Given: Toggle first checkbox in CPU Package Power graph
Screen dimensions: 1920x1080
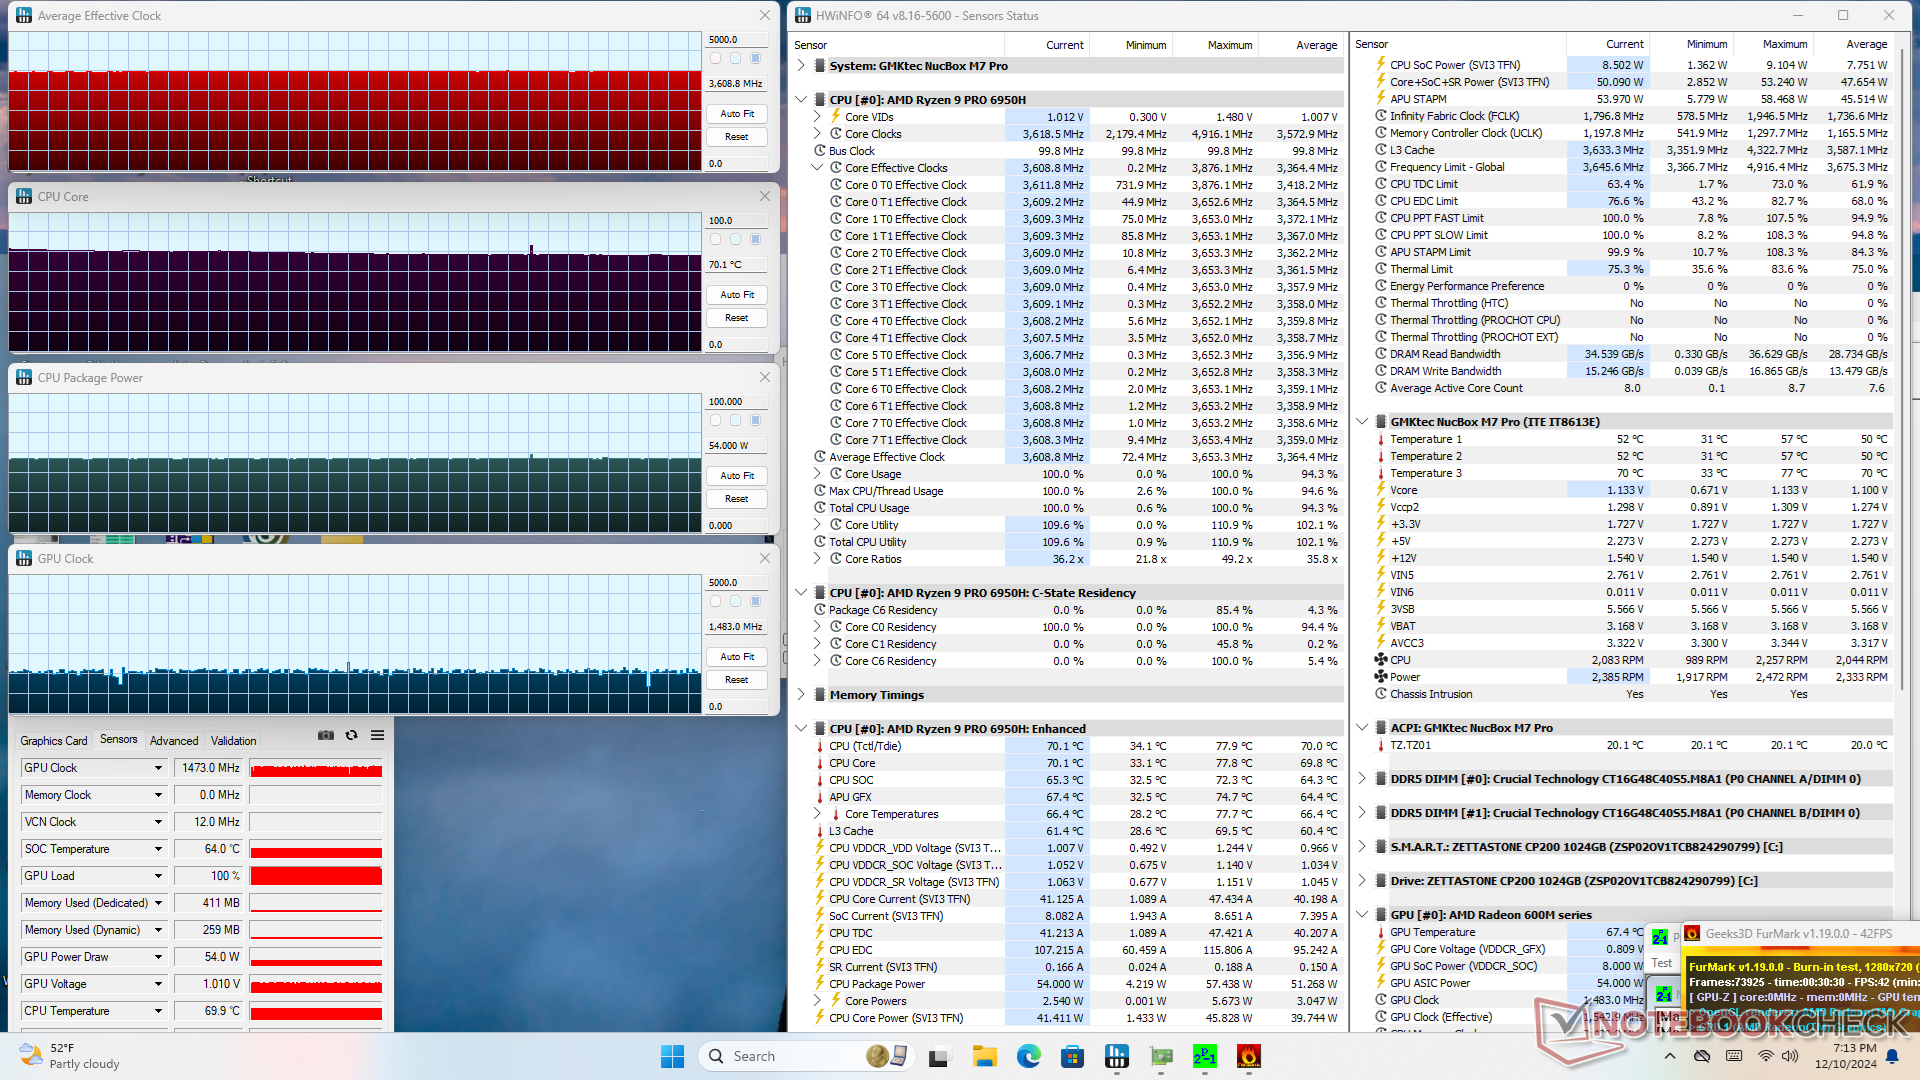Looking at the screenshot, I should [x=715, y=421].
